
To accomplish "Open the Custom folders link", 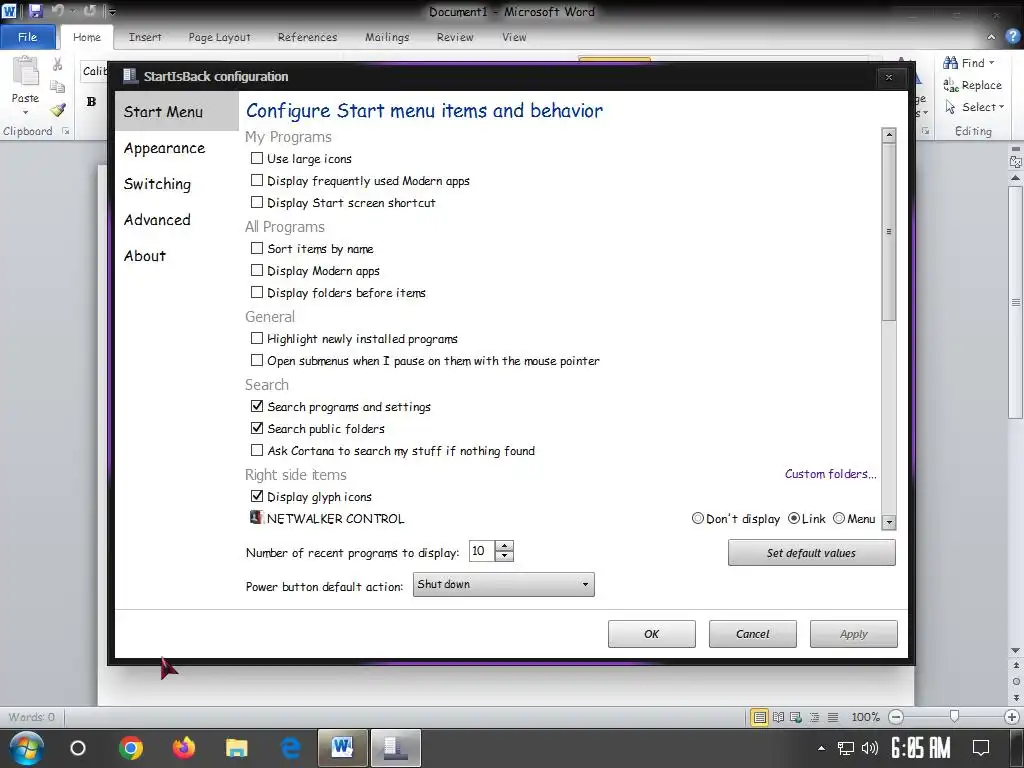I will (831, 474).
